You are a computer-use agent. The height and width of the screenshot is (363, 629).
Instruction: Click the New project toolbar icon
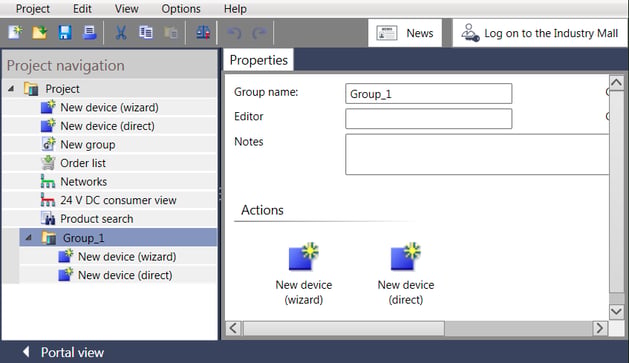point(15,32)
